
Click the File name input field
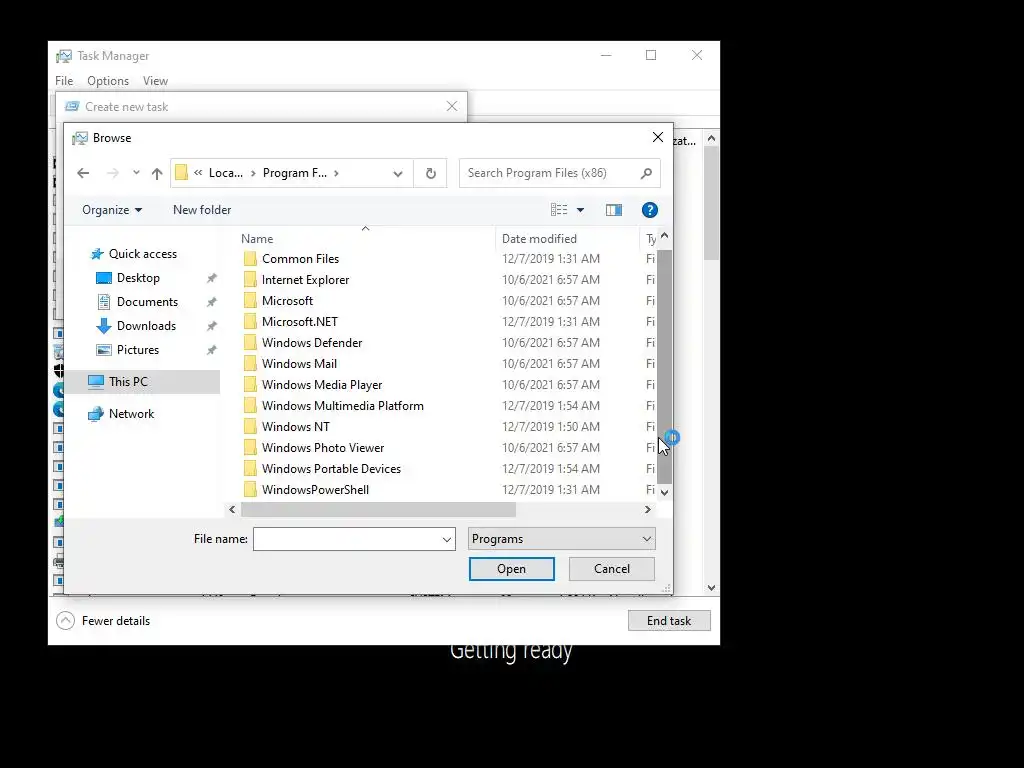(x=347, y=539)
